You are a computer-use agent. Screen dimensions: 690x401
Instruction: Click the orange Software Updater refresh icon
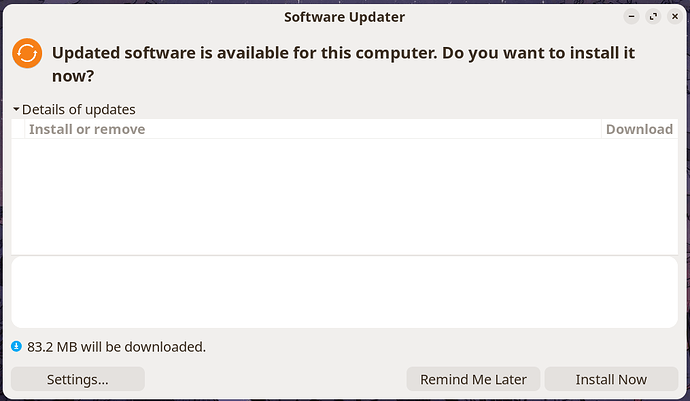(x=27, y=53)
